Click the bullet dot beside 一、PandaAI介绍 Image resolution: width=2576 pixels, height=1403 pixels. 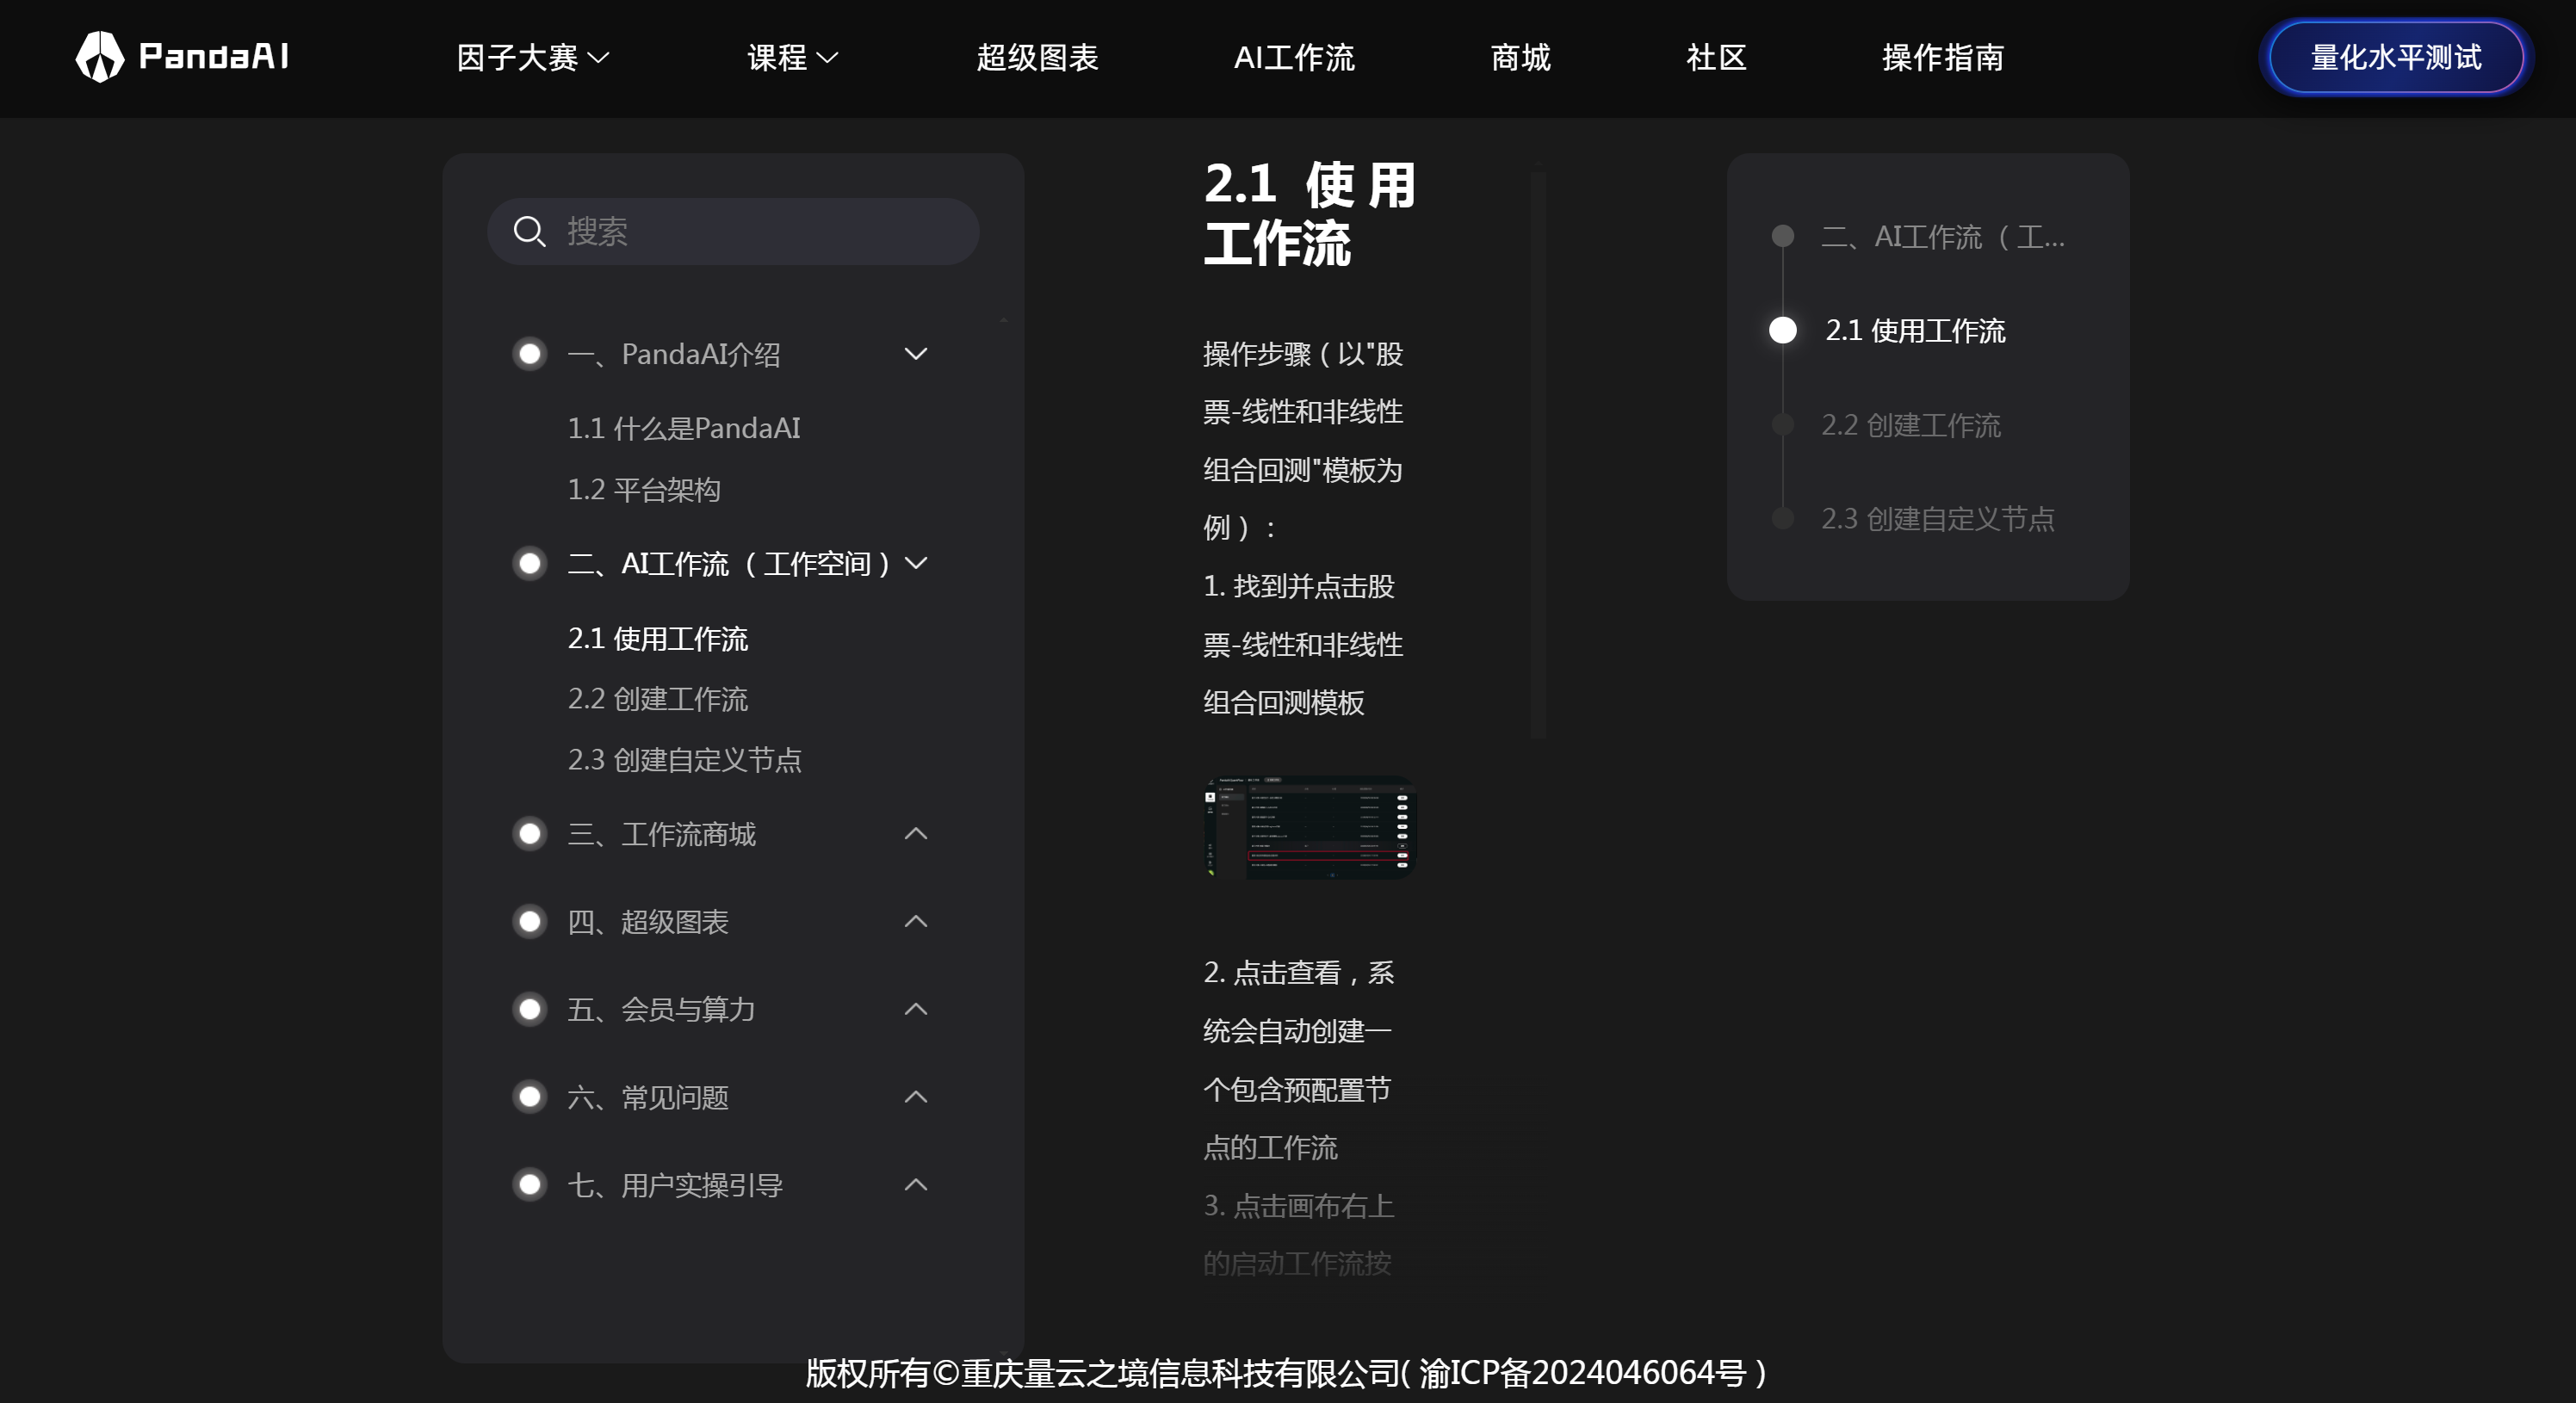(x=530, y=354)
